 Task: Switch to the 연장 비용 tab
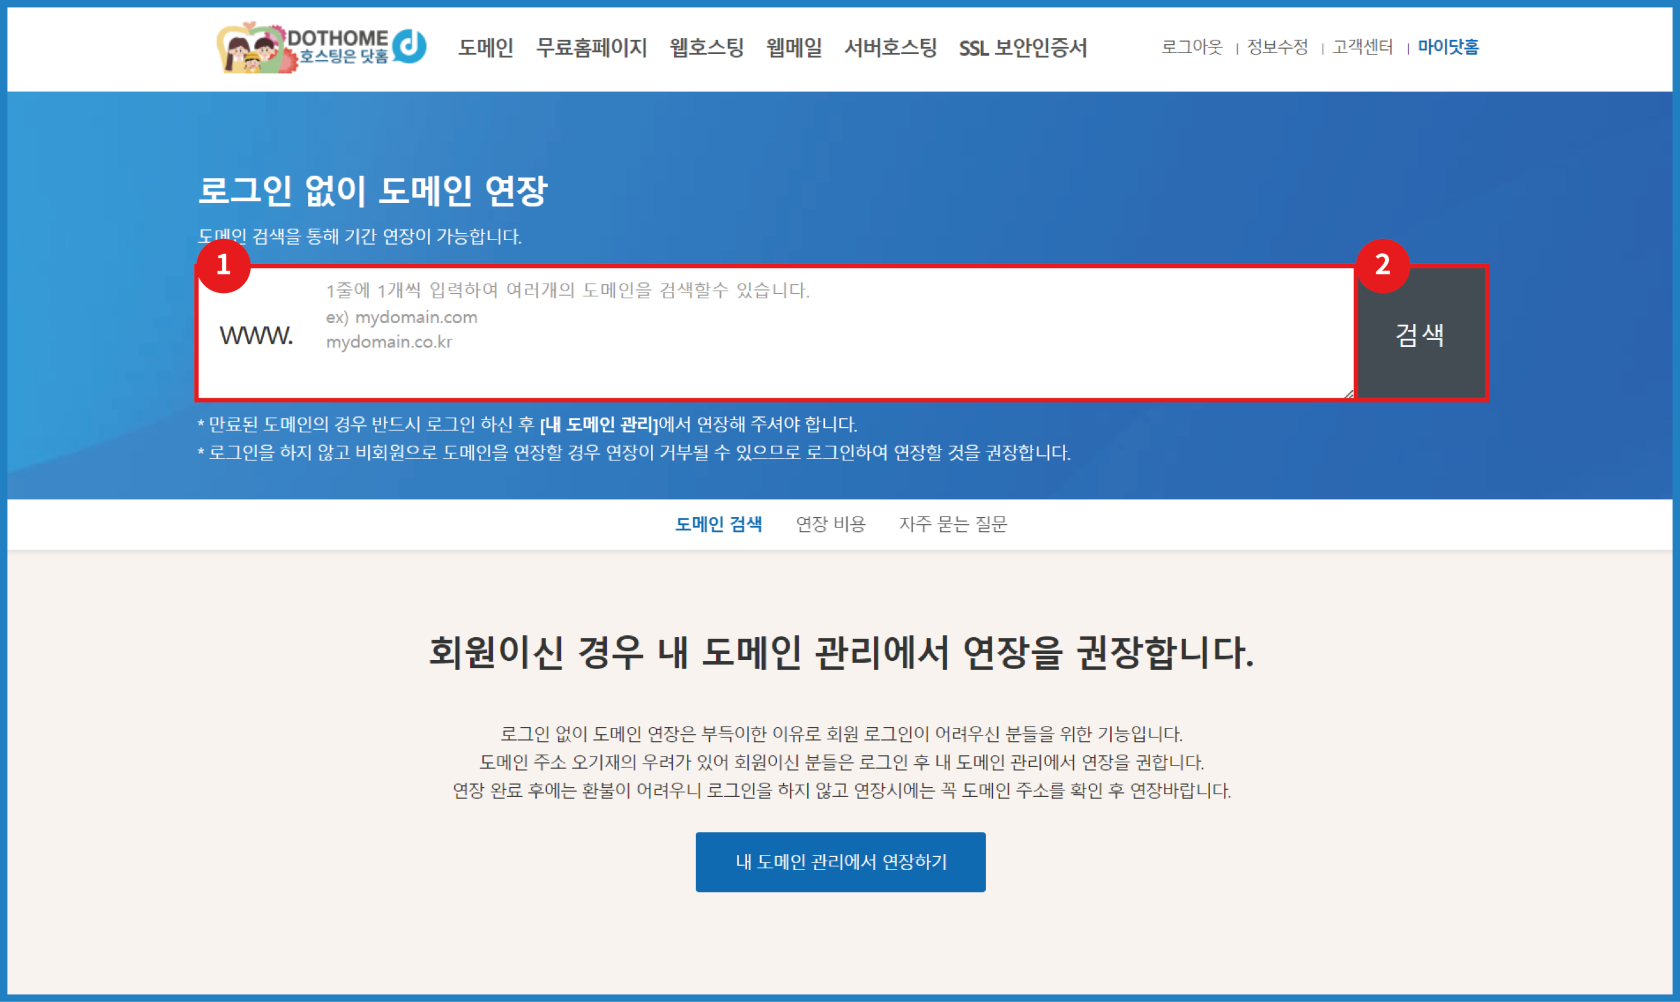click(831, 523)
